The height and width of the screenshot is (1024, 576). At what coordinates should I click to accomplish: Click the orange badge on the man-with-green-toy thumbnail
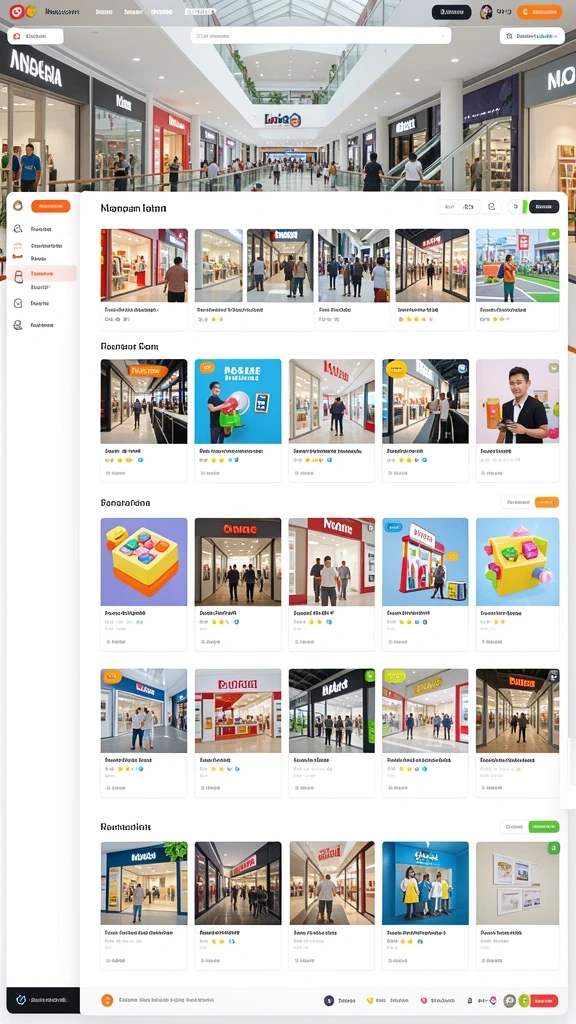(207, 368)
